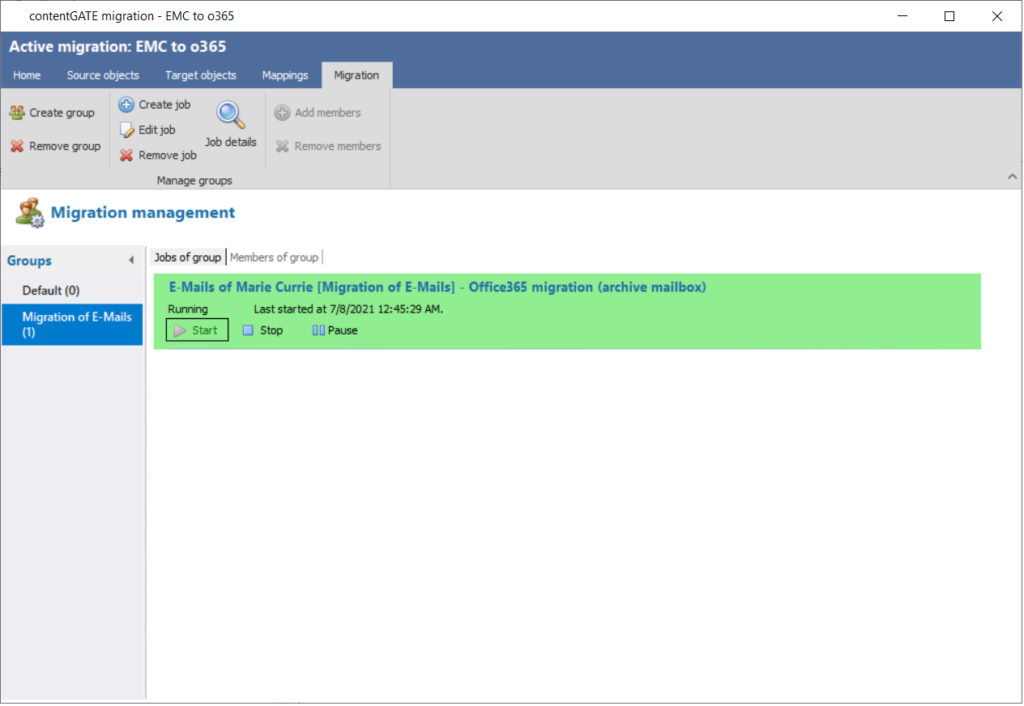
Task: Open the E-Mails of Marie Currie job title
Action: 437,287
